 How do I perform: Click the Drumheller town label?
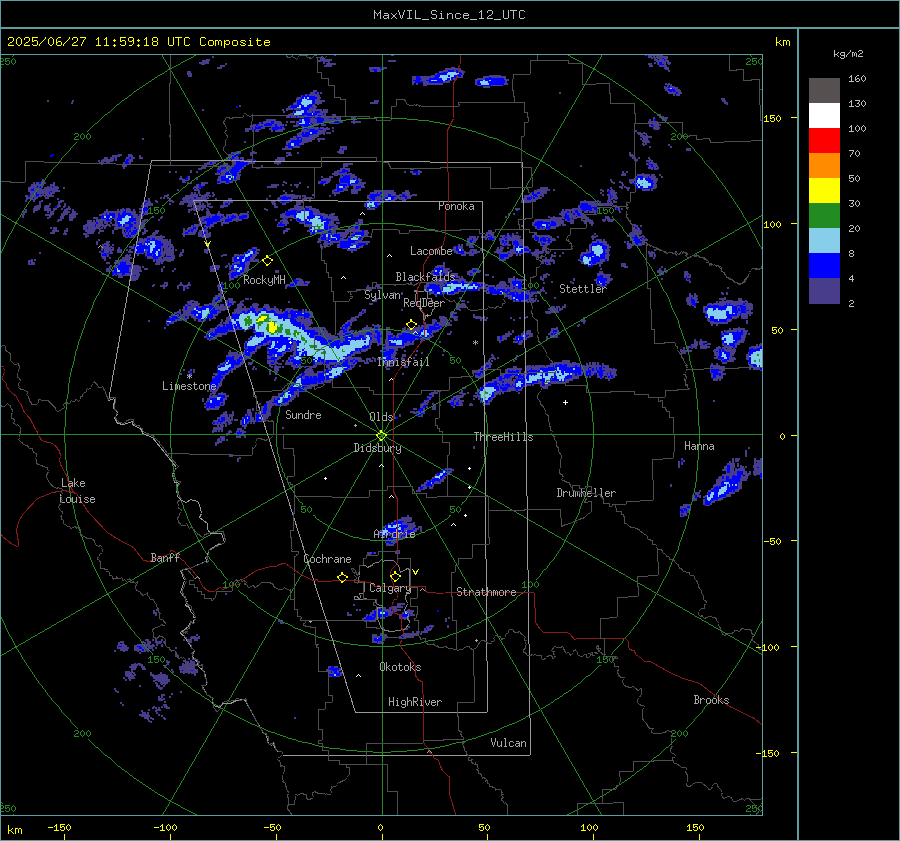click(x=586, y=493)
